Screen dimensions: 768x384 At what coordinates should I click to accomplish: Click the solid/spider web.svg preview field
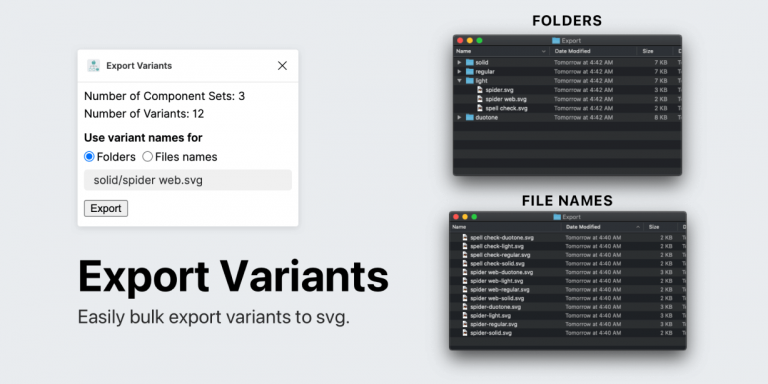[188, 180]
